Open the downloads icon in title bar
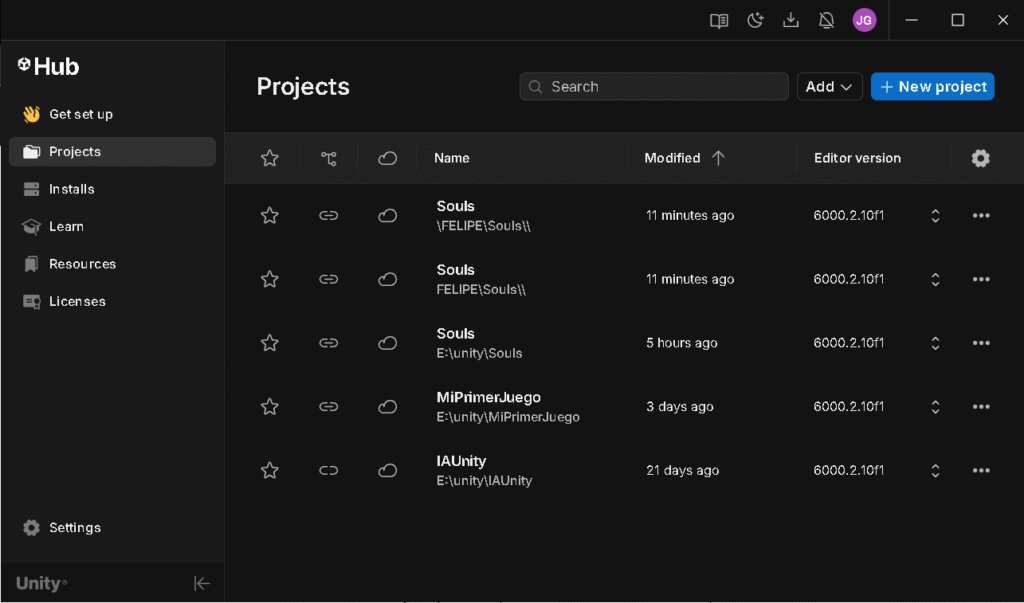This screenshot has height=603, width=1024. point(791,20)
